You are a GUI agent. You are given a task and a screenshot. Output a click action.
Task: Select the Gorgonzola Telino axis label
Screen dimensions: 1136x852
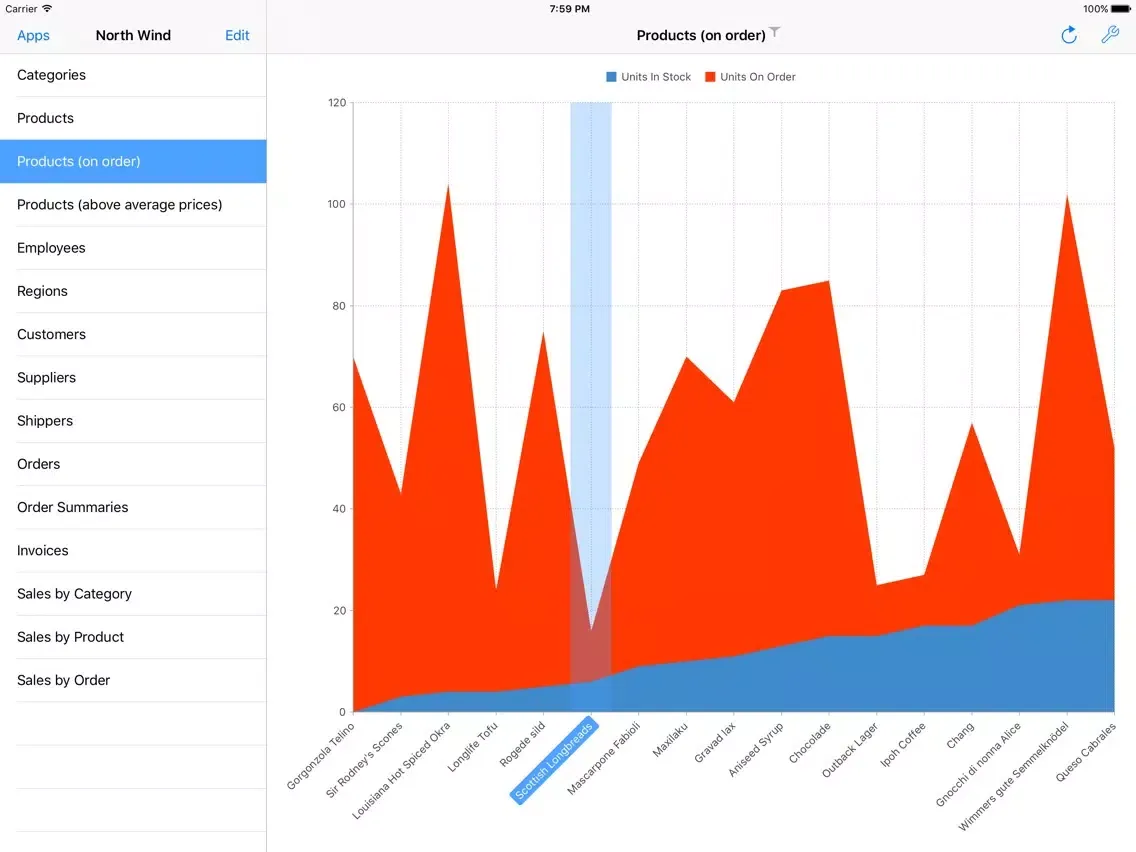(x=320, y=756)
